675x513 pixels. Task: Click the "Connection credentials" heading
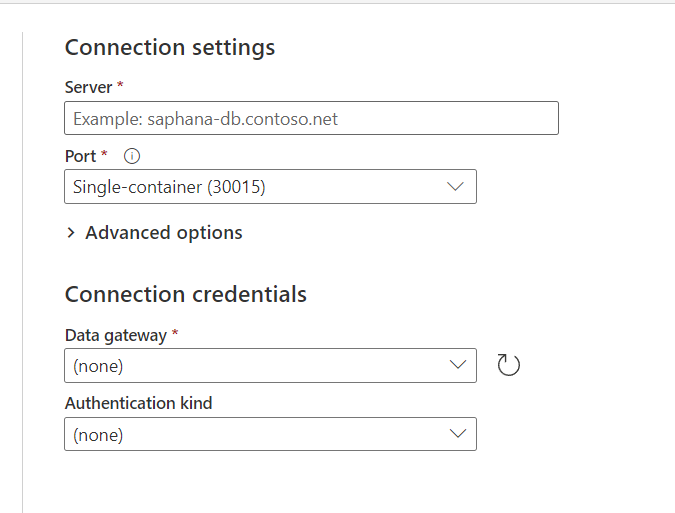coord(185,294)
